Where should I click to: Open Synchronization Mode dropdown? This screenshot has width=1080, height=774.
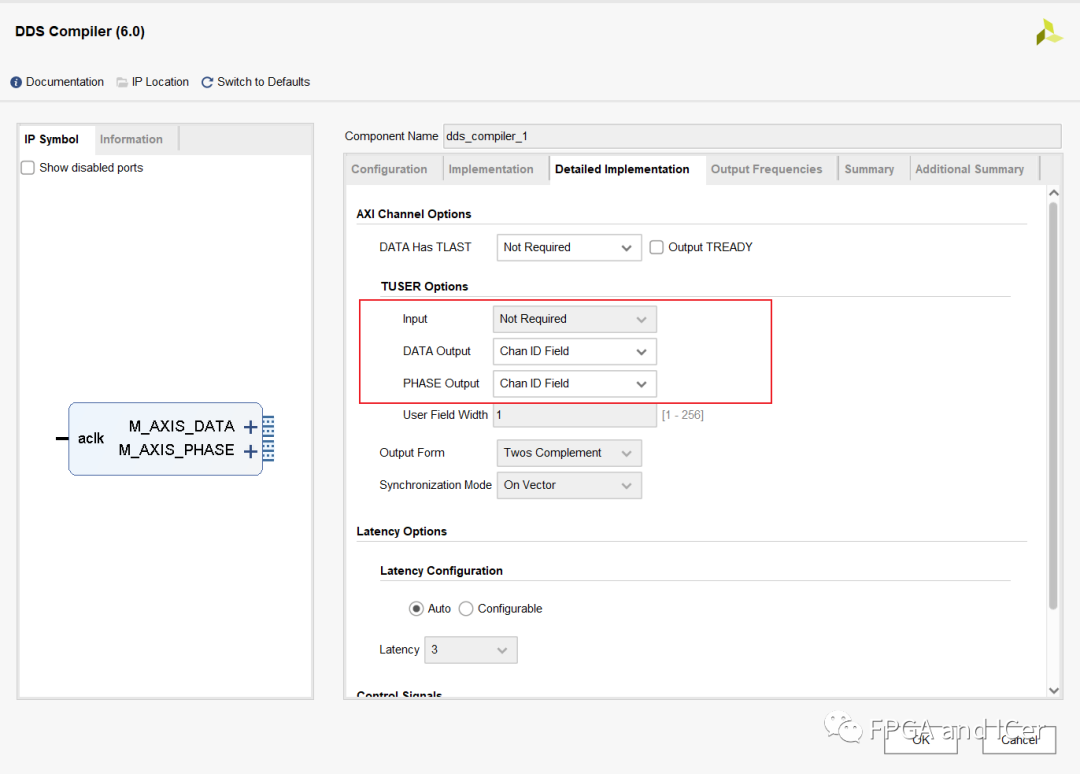pyautogui.click(x=569, y=485)
